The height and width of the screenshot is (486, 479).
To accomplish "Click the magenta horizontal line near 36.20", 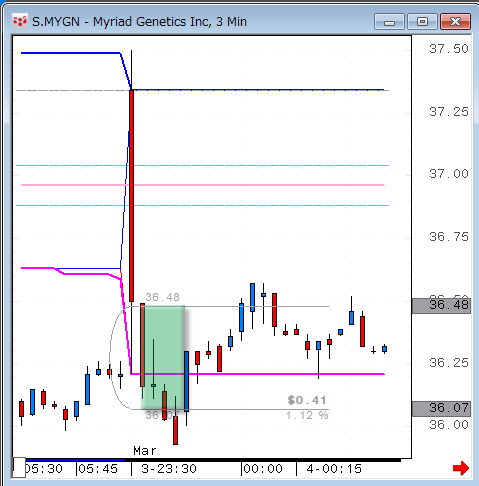I will (x=258, y=374).
